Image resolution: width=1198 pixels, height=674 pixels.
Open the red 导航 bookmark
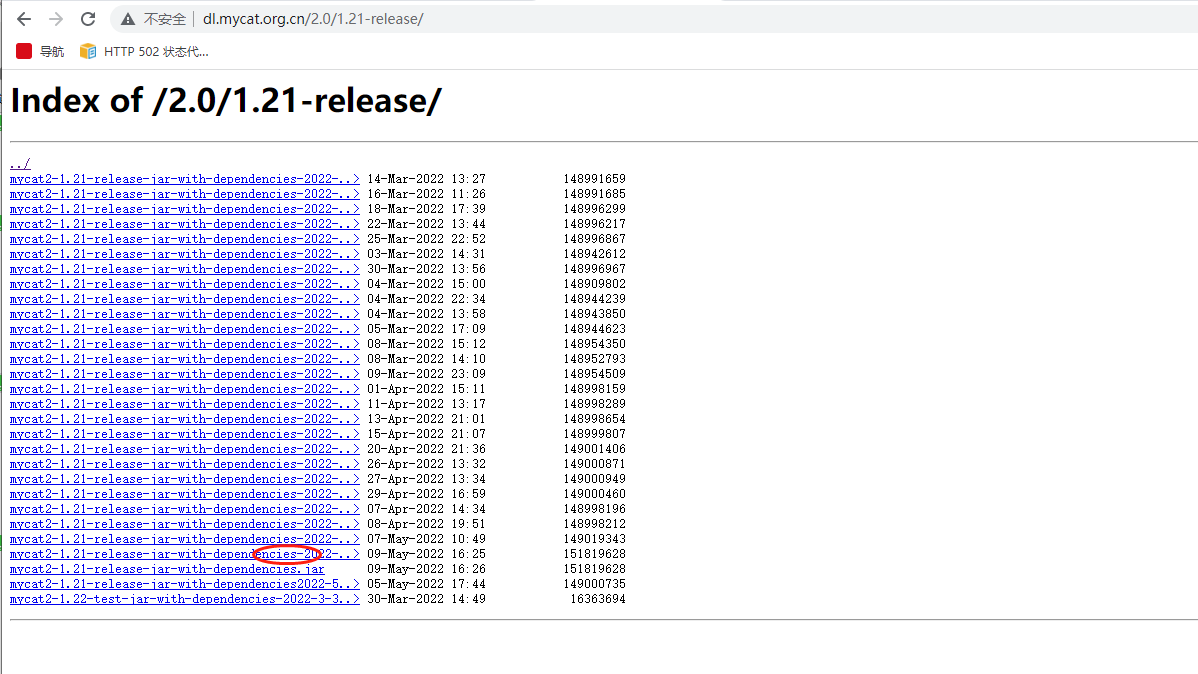click(x=40, y=51)
